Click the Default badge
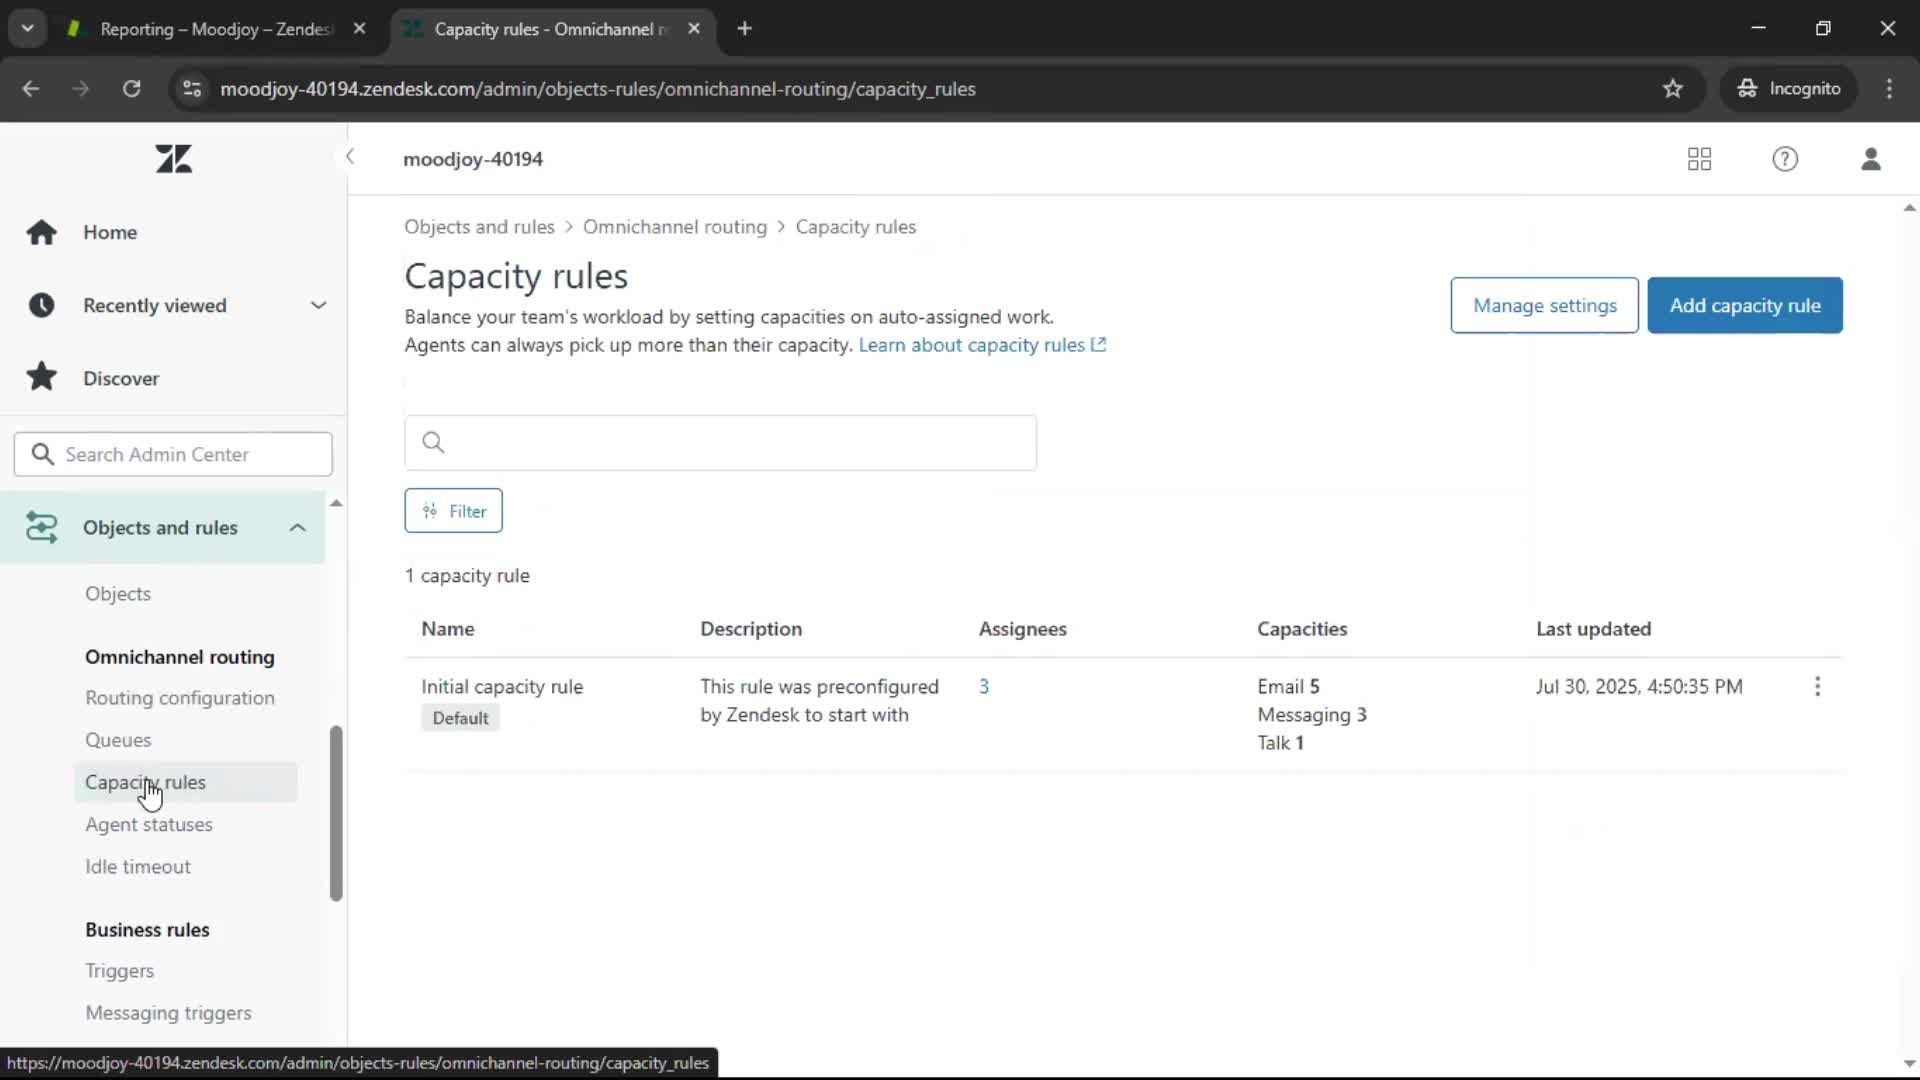Image resolution: width=1920 pixels, height=1080 pixels. (460, 718)
